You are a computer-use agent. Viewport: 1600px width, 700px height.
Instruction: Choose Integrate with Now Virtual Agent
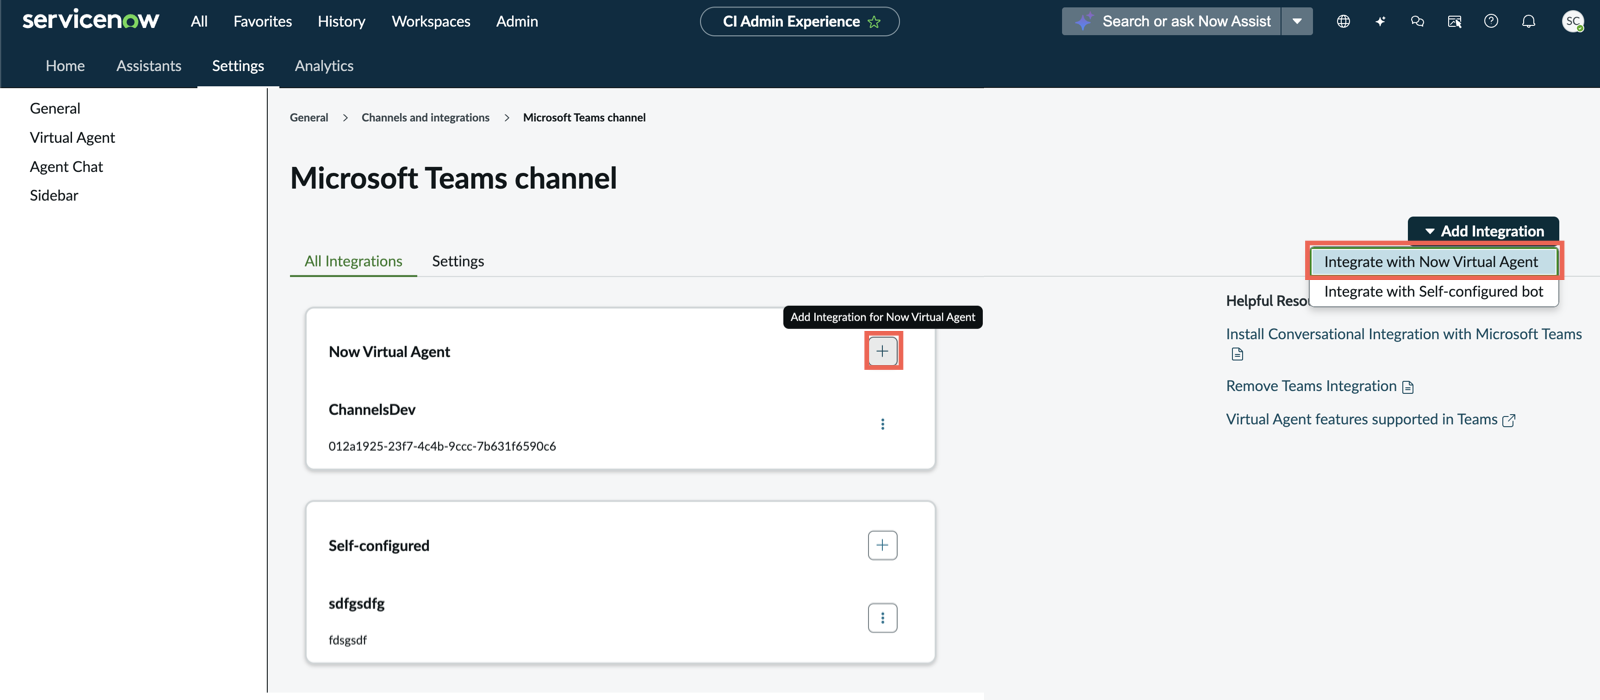(1433, 262)
